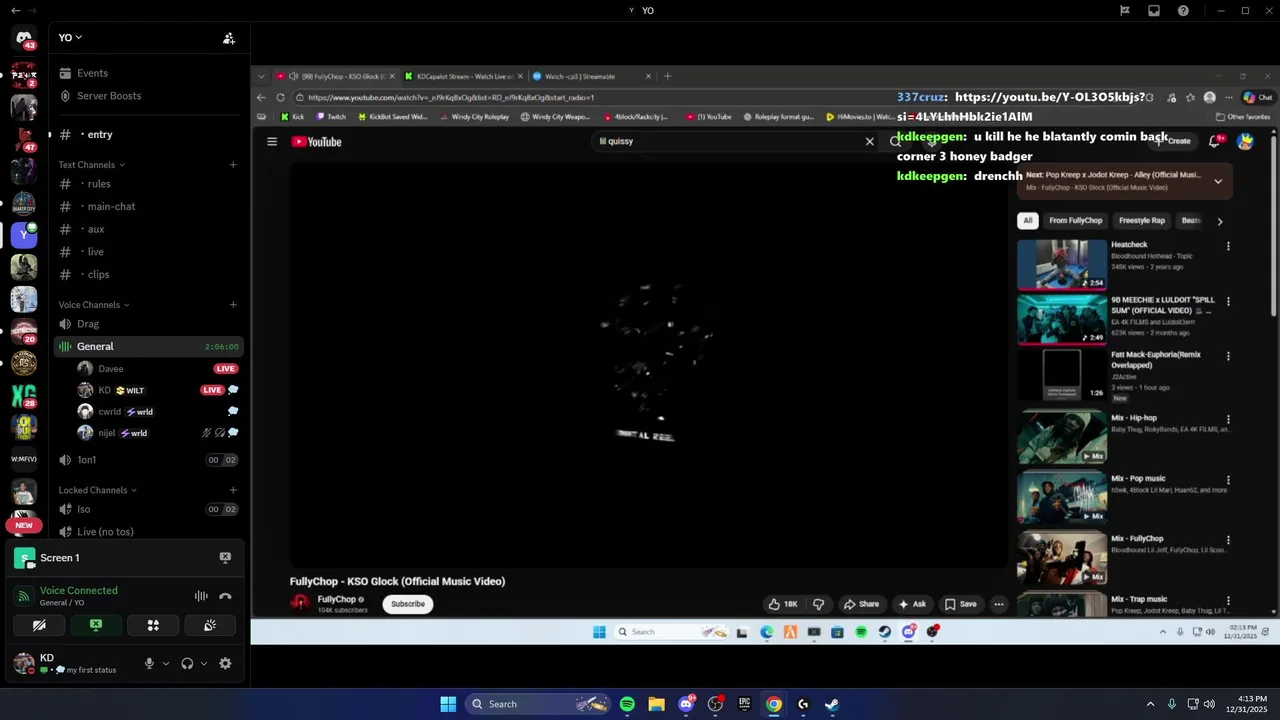This screenshot has width=1280, height=720.
Task: Open options for the Heatcheck video
Action: click(x=1229, y=246)
